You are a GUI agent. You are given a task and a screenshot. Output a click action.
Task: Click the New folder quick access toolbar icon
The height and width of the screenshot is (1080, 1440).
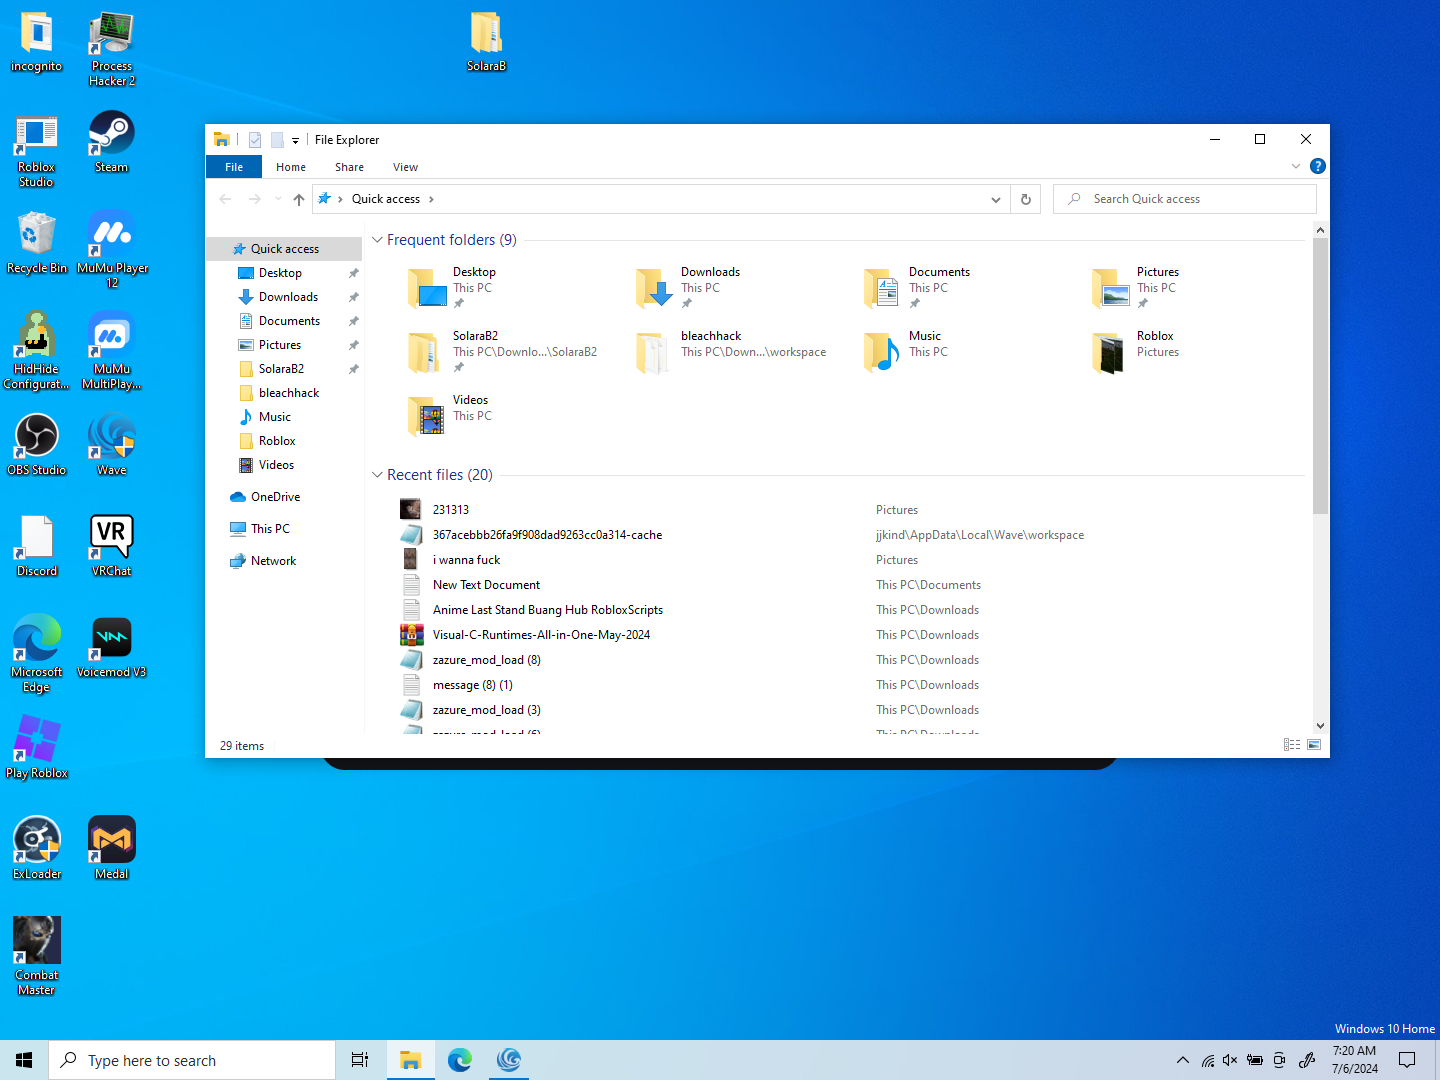(x=277, y=140)
